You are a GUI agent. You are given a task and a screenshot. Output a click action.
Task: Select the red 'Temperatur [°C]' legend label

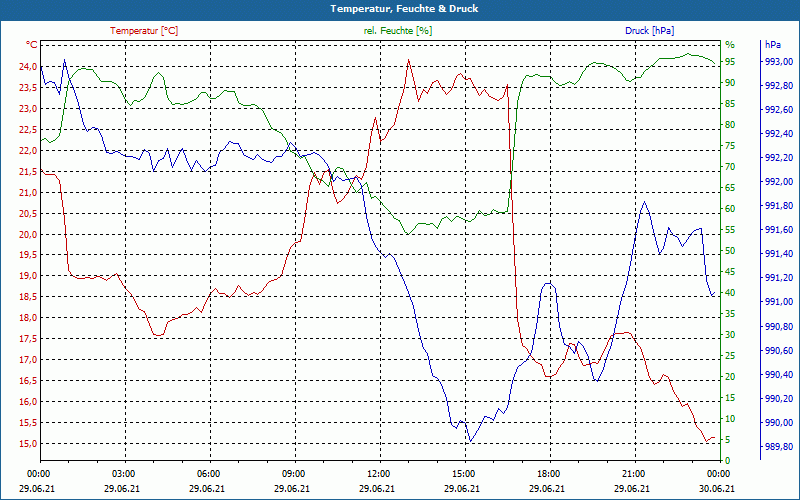144,31
